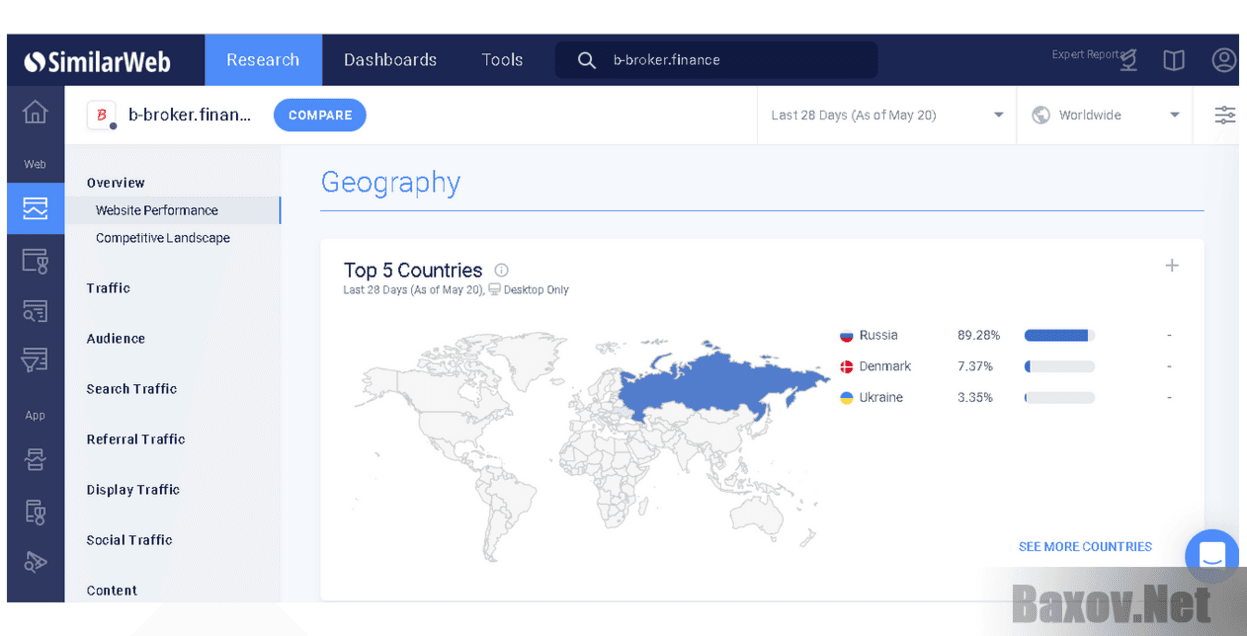This screenshot has width=1247, height=636.
Task: Click the filter settings sliders icon
Action: (x=1224, y=115)
